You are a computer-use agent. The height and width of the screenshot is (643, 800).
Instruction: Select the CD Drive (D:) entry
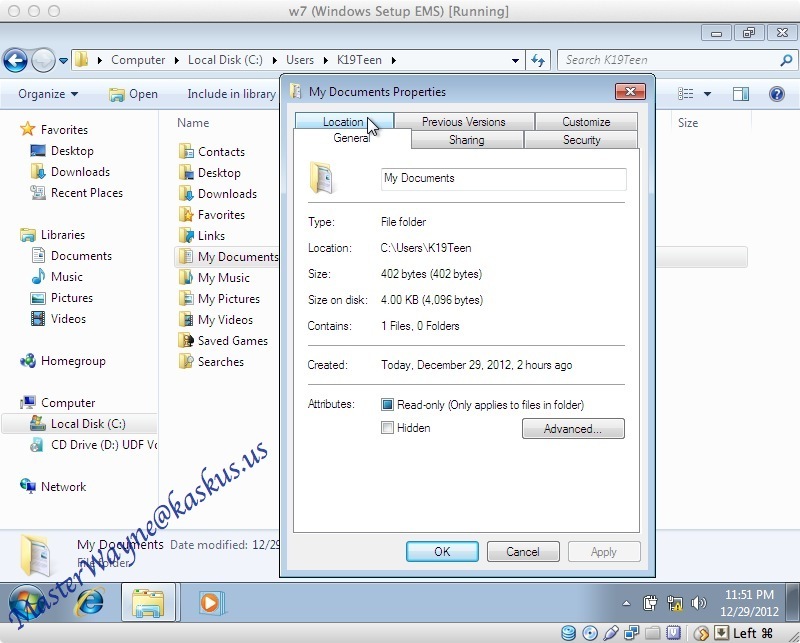(93, 444)
